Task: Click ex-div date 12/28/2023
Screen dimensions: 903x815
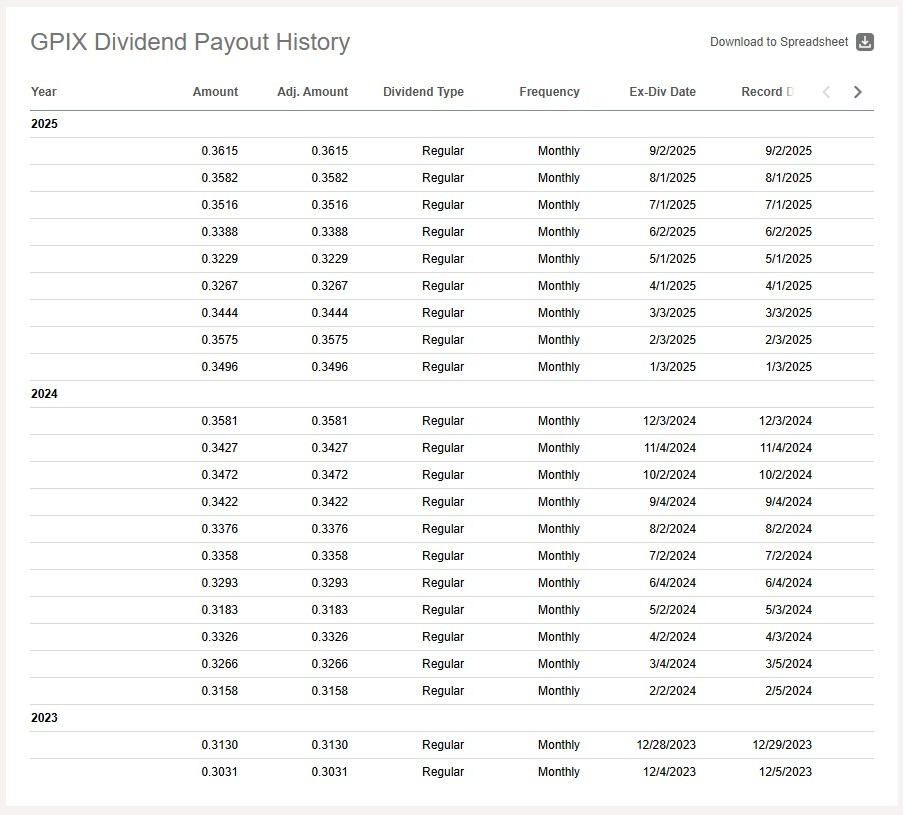Action: pyautogui.click(x=666, y=745)
